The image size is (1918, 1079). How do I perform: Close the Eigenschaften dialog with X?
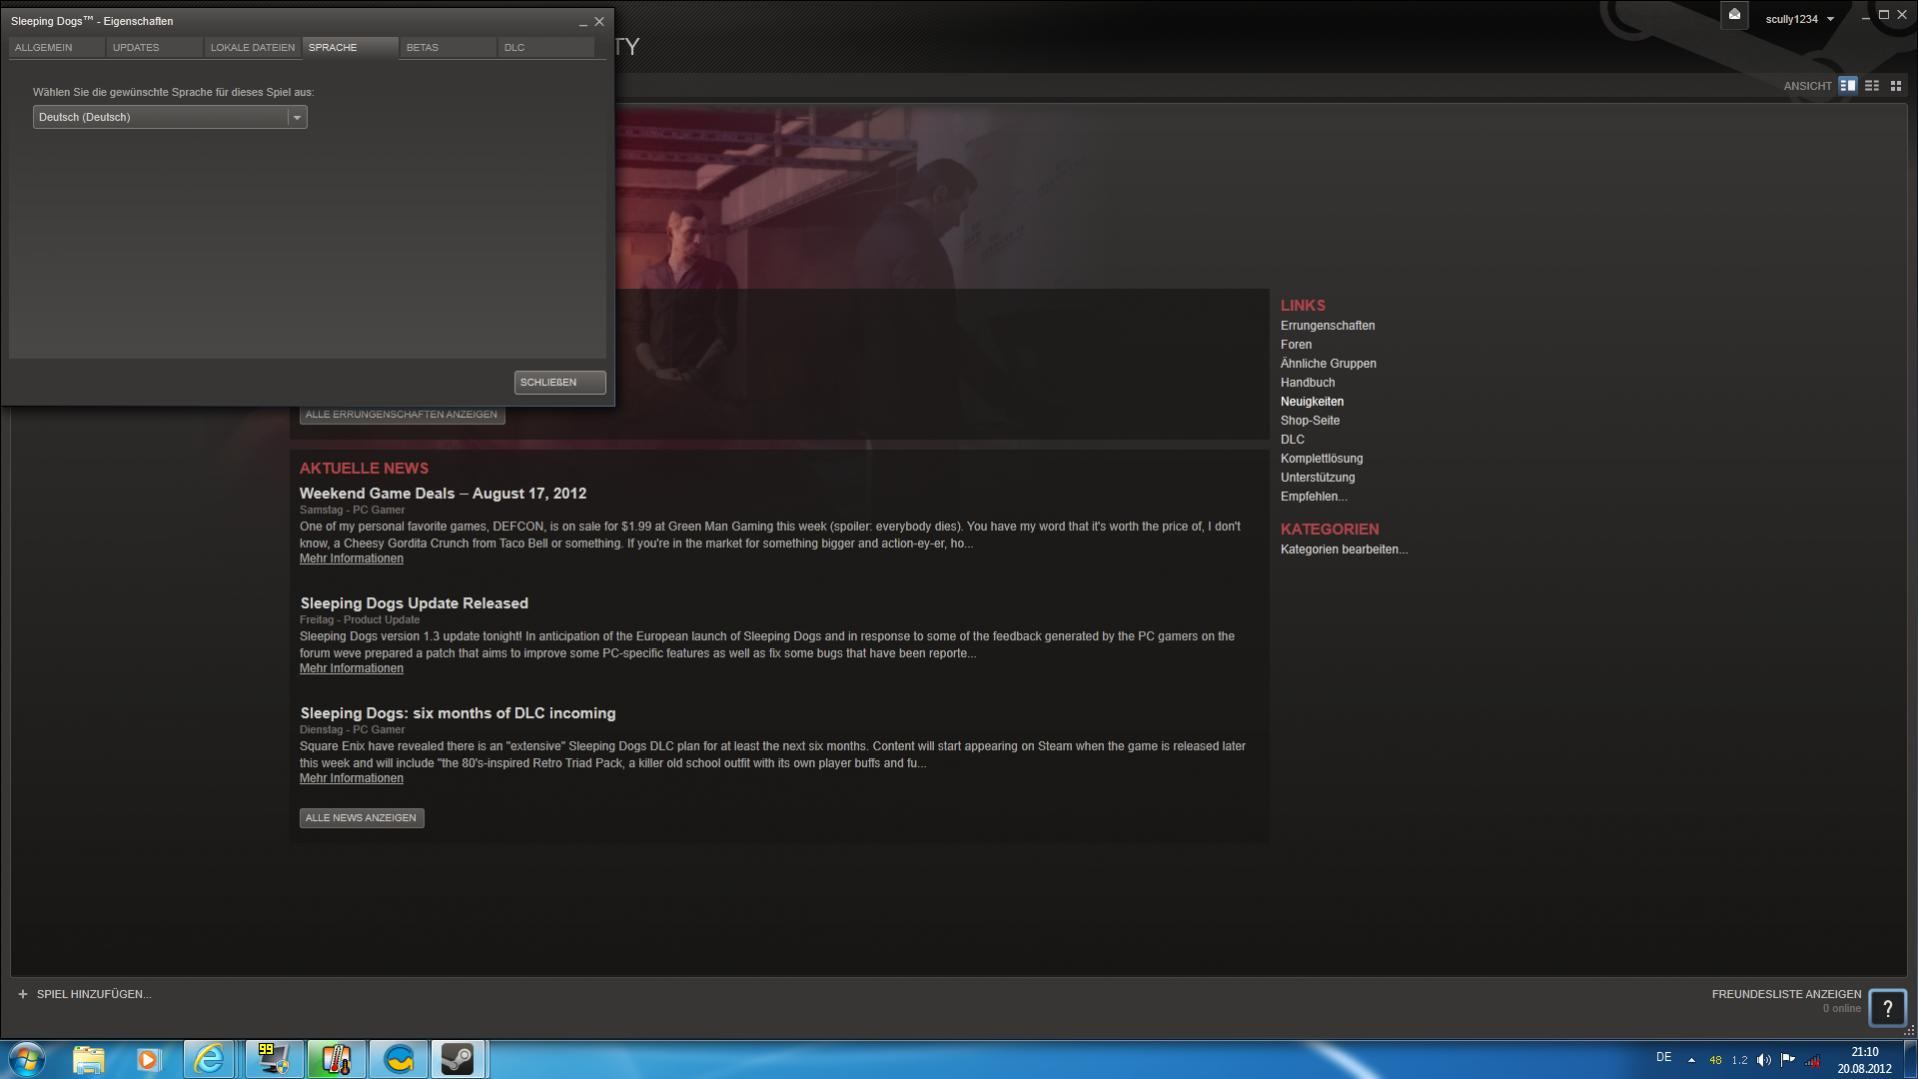(599, 21)
